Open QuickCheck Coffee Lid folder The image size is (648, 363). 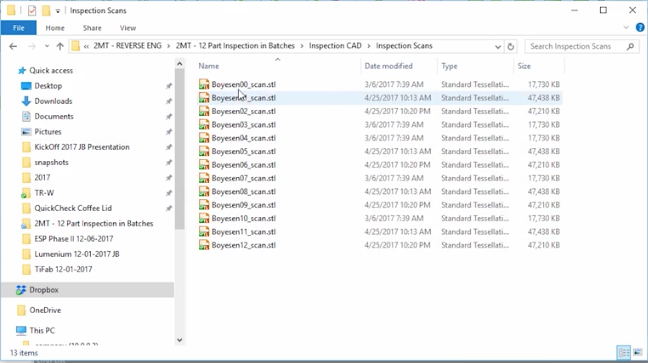pos(73,208)
